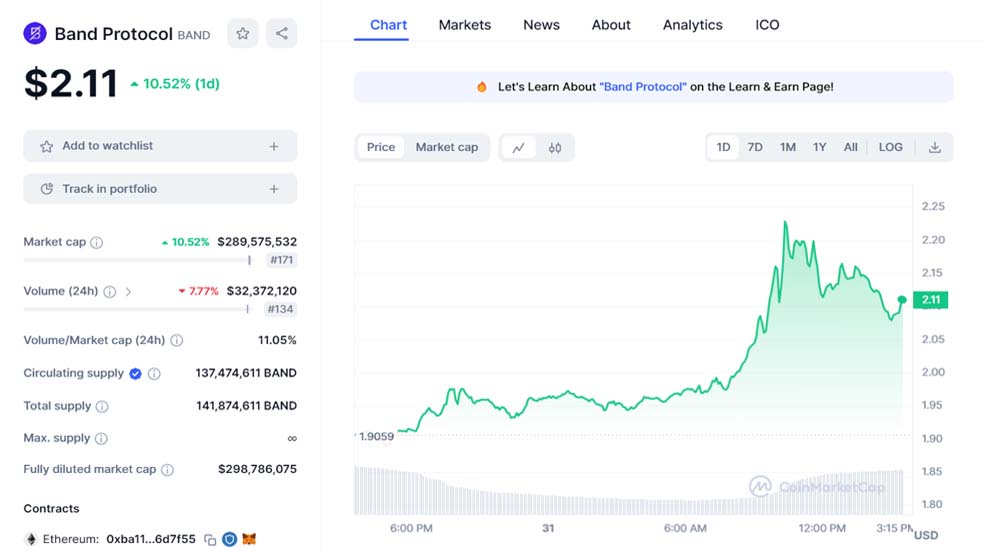Screen dimensions: 984x554
Task: Open the Markets tab
Action: pyautogui.click(x=465, y=25)
